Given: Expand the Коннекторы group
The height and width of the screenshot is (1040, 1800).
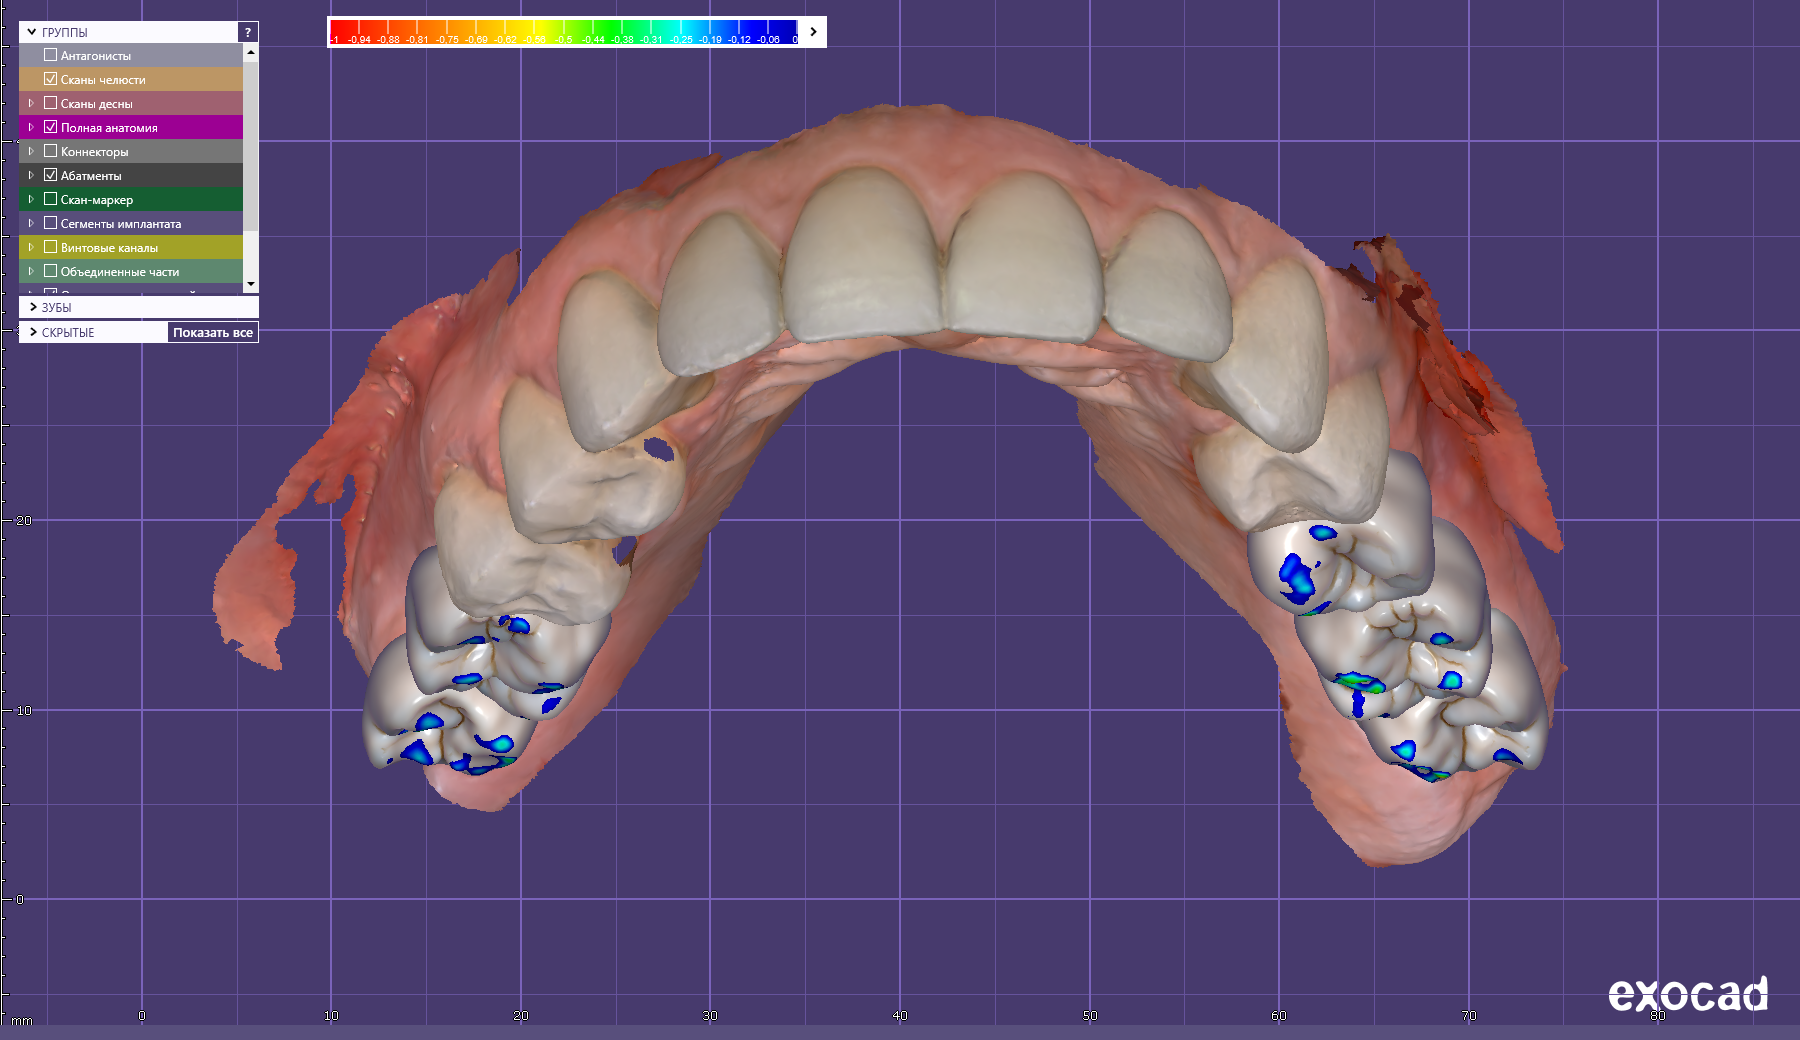Looking at the screenshot, I should [31, 151].
